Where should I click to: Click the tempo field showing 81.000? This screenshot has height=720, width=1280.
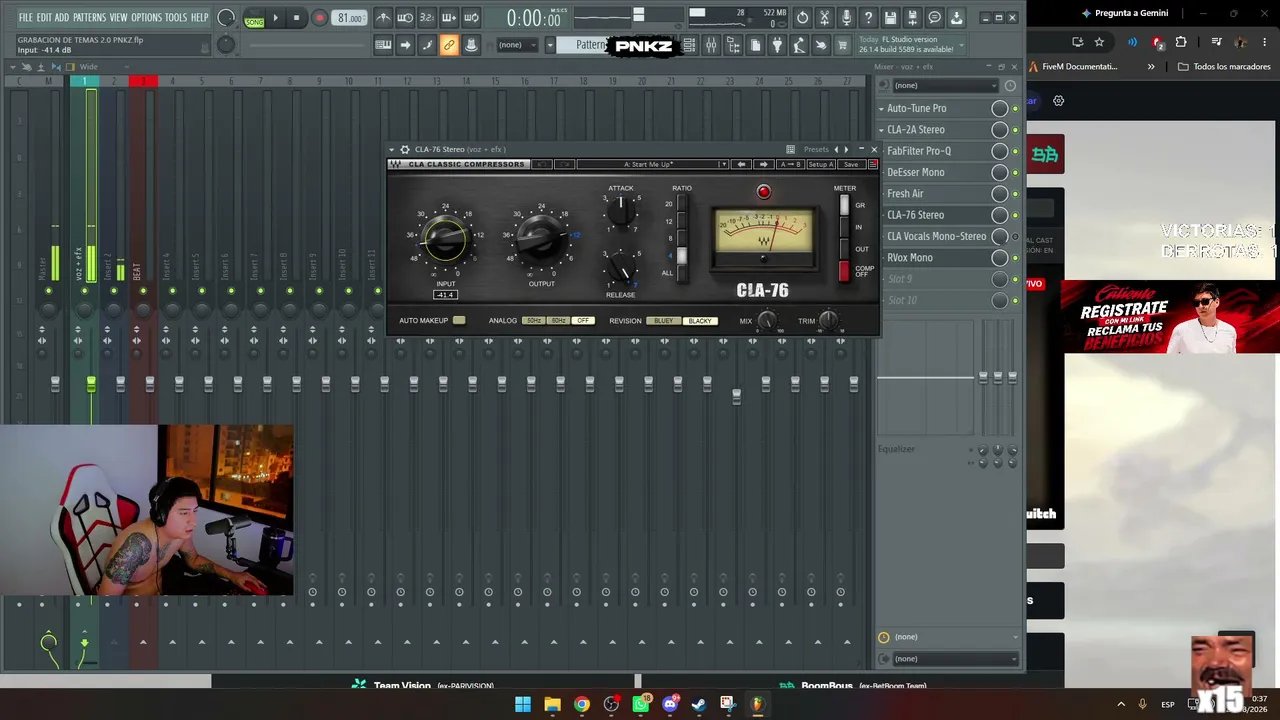(350, 18)
